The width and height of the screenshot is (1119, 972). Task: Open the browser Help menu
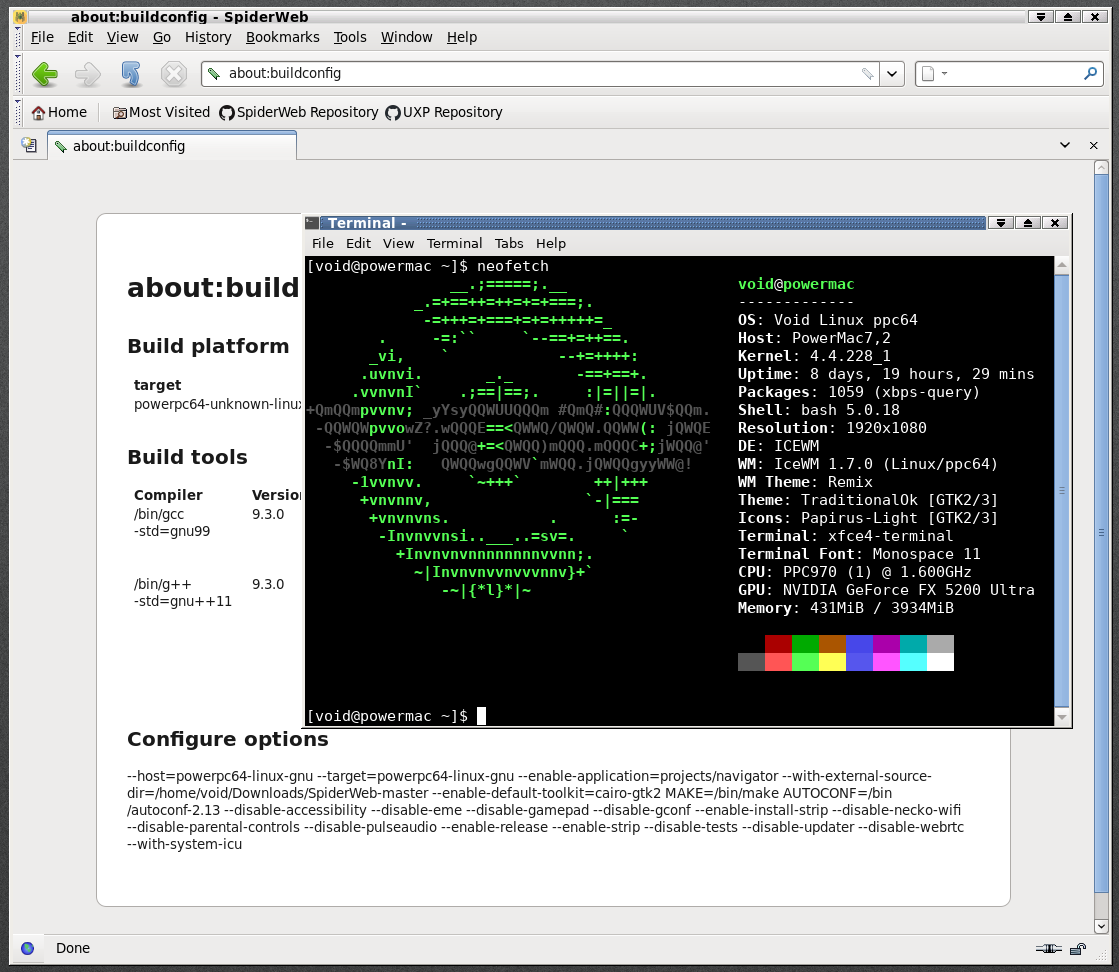462,37
